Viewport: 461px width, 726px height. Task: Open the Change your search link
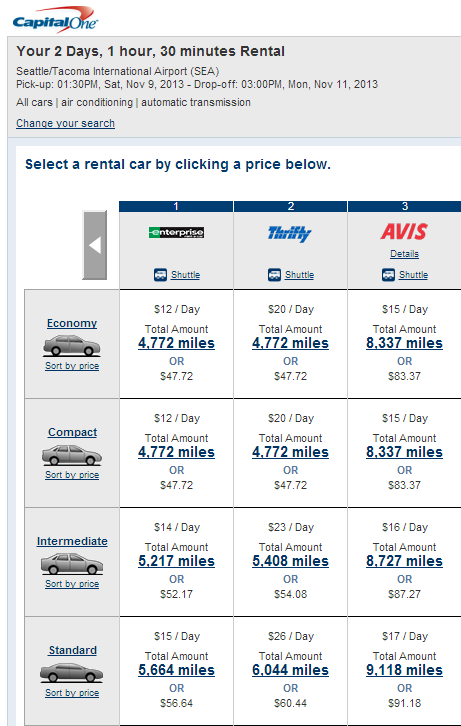65,123
